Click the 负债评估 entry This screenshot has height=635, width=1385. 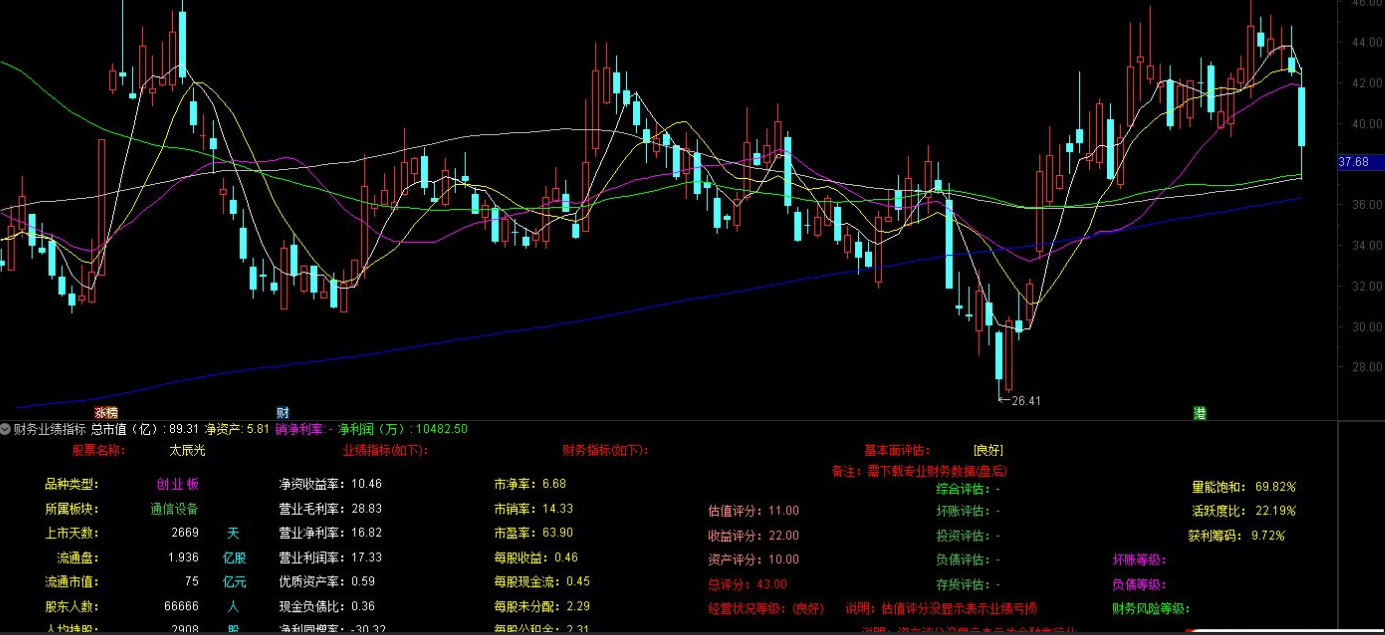(968, 560)
